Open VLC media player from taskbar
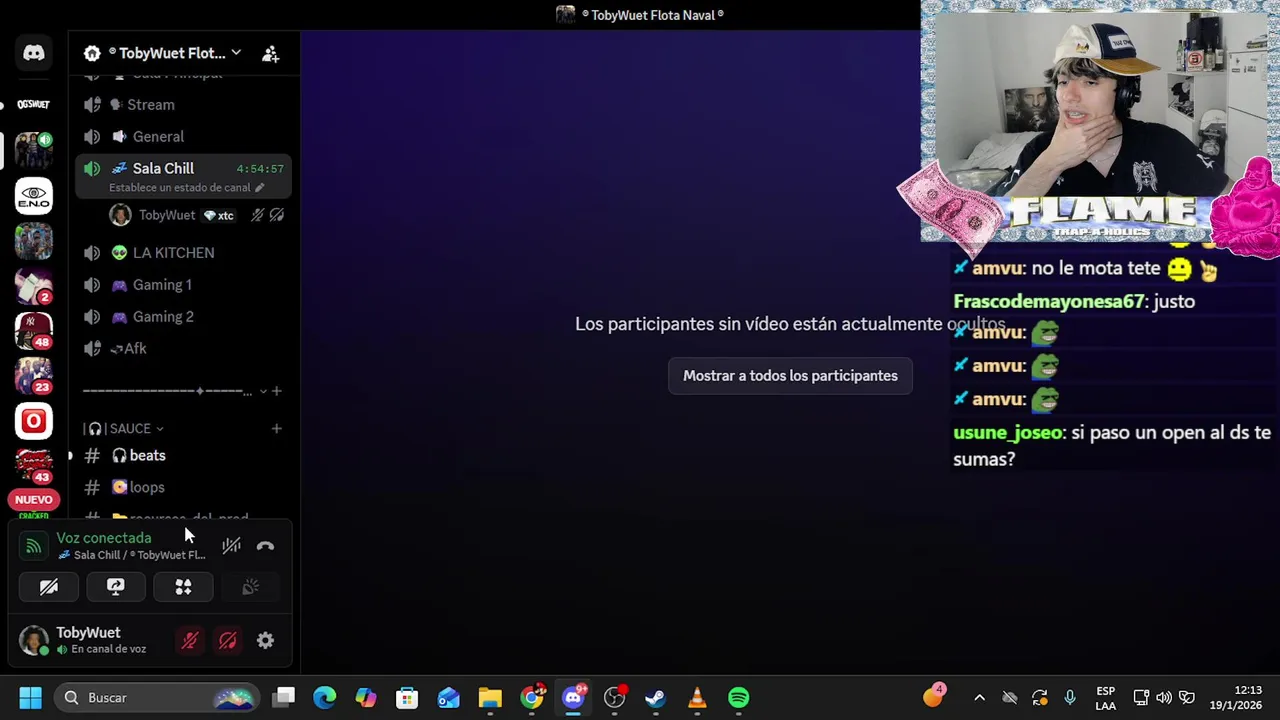1280x720 pixels. click(x=697, y=698)
